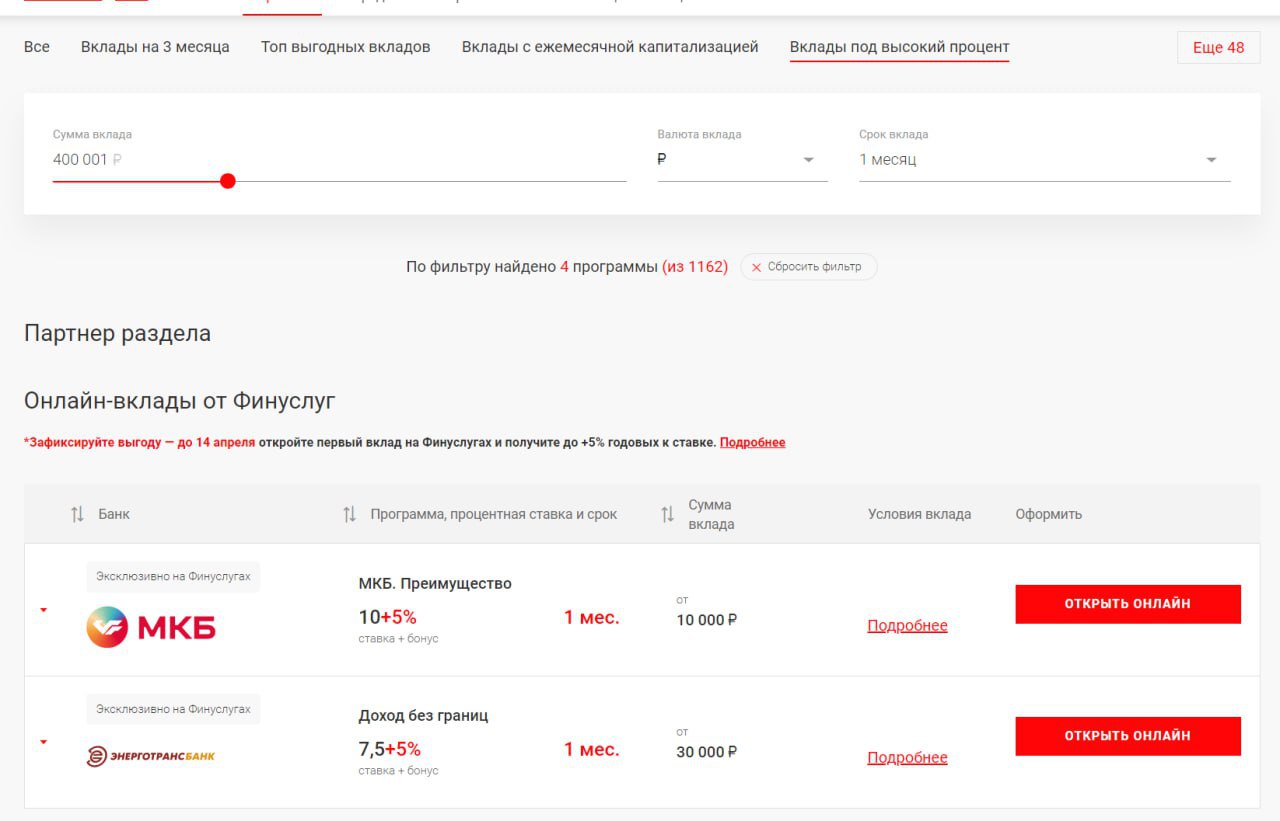Viewport: 1280px width, 821px height.
Task: Click the "7,5+5%" rate in Энерготрансбанк row
Action: [x=389, y=749]
